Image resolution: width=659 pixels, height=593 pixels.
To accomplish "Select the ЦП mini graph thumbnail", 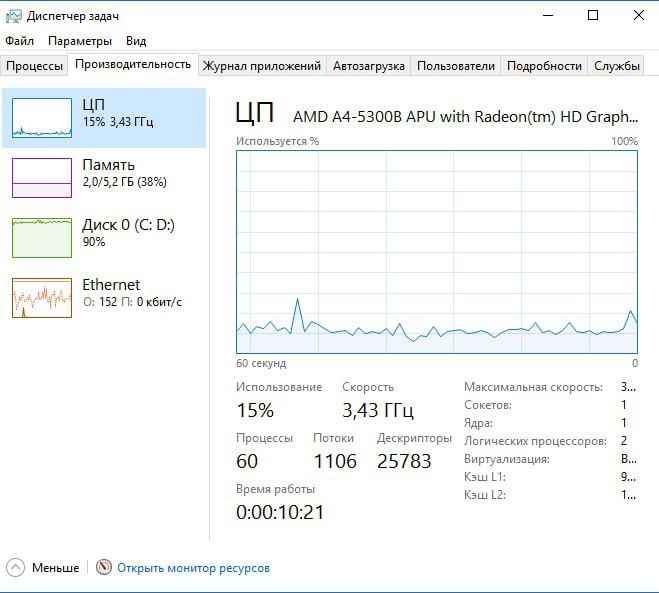I will pos(42,118).
